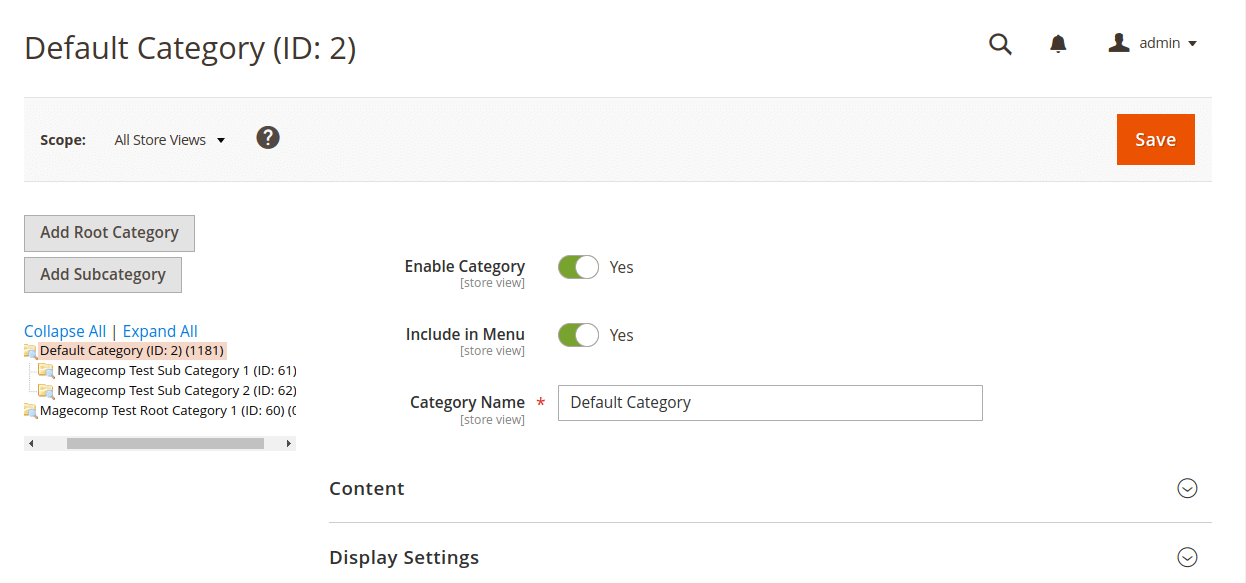The height and width of the screenshot is (583, 1246).
Task: Open the All Store Views scope dropdown
Action: click(169, 140)
